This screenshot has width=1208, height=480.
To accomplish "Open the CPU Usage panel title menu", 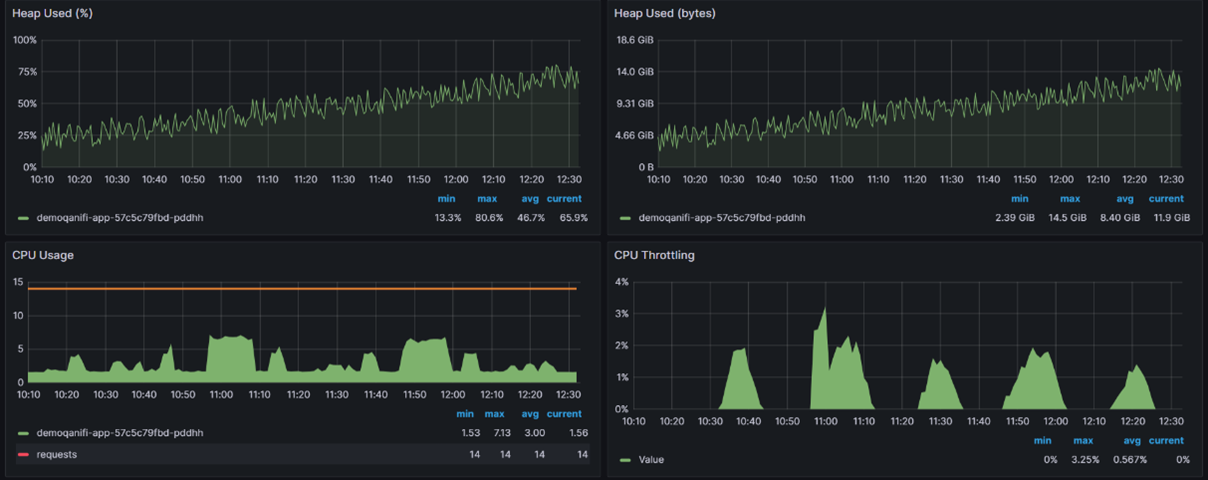I will pyautogui.click(x=43, y=255).
